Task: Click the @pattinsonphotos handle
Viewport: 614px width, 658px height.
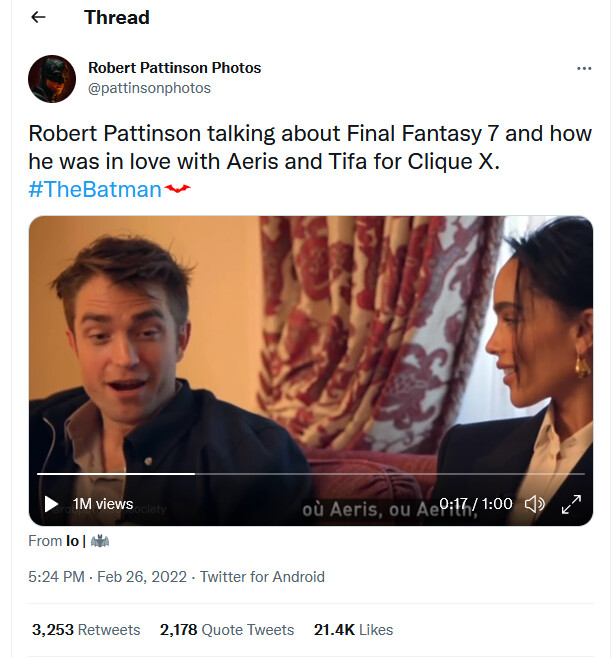Action: pos(149,88)
